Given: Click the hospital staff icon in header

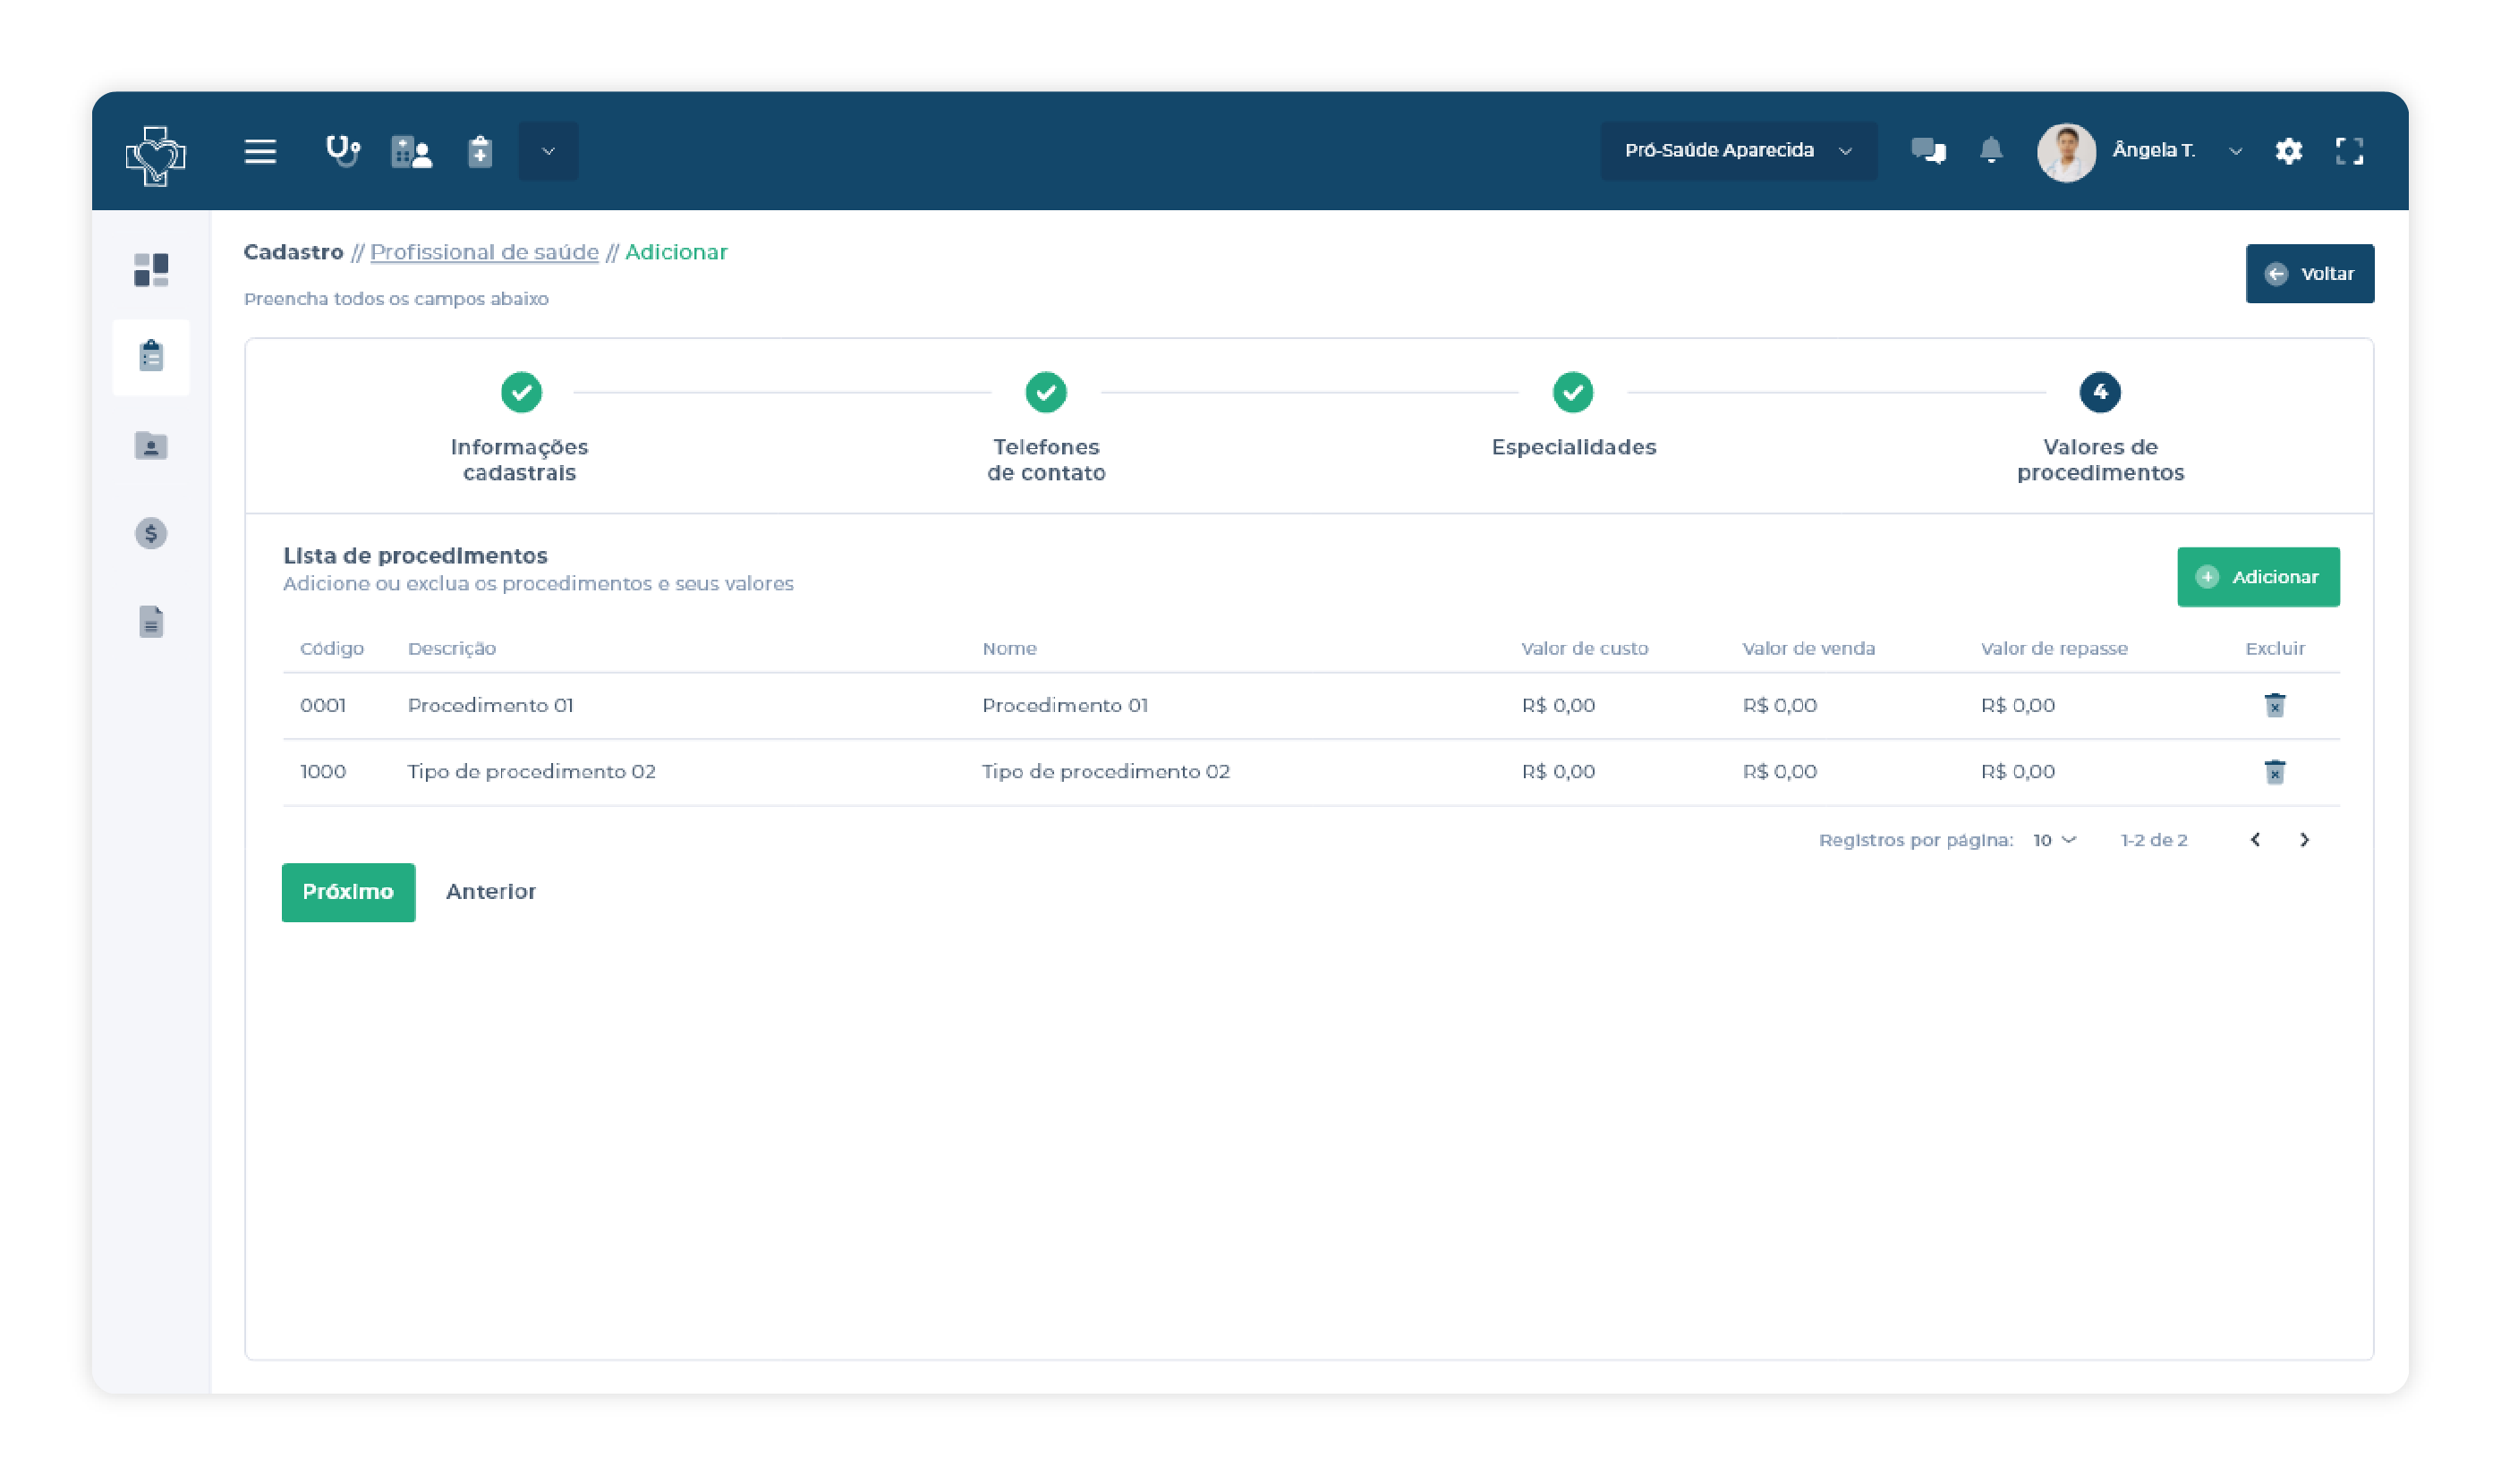Looking at the screenshot, I should (x=411, y=152).
